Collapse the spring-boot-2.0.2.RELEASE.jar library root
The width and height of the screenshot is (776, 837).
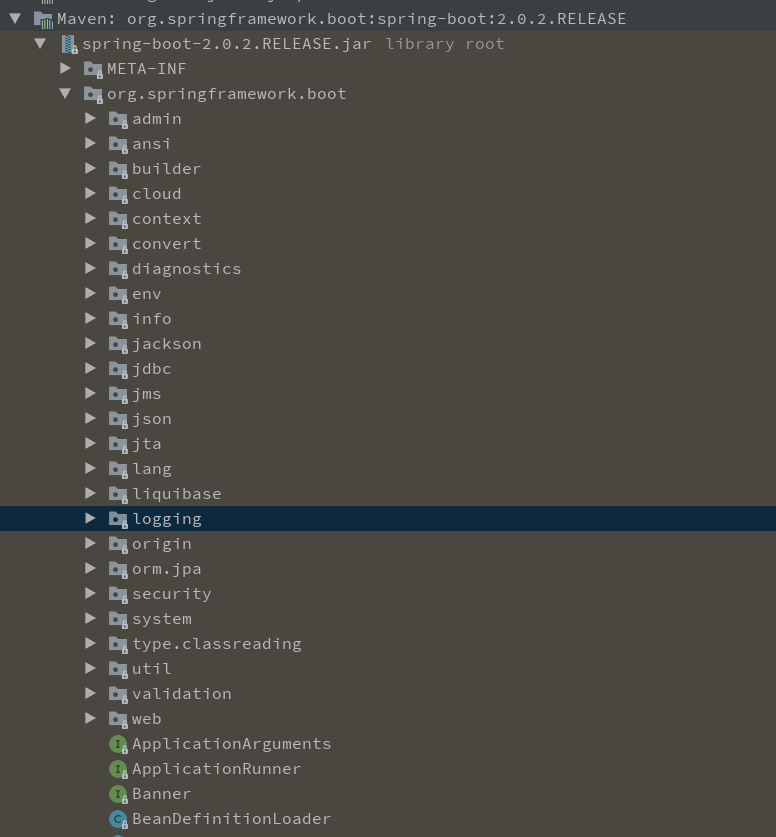tap(41, 43)
